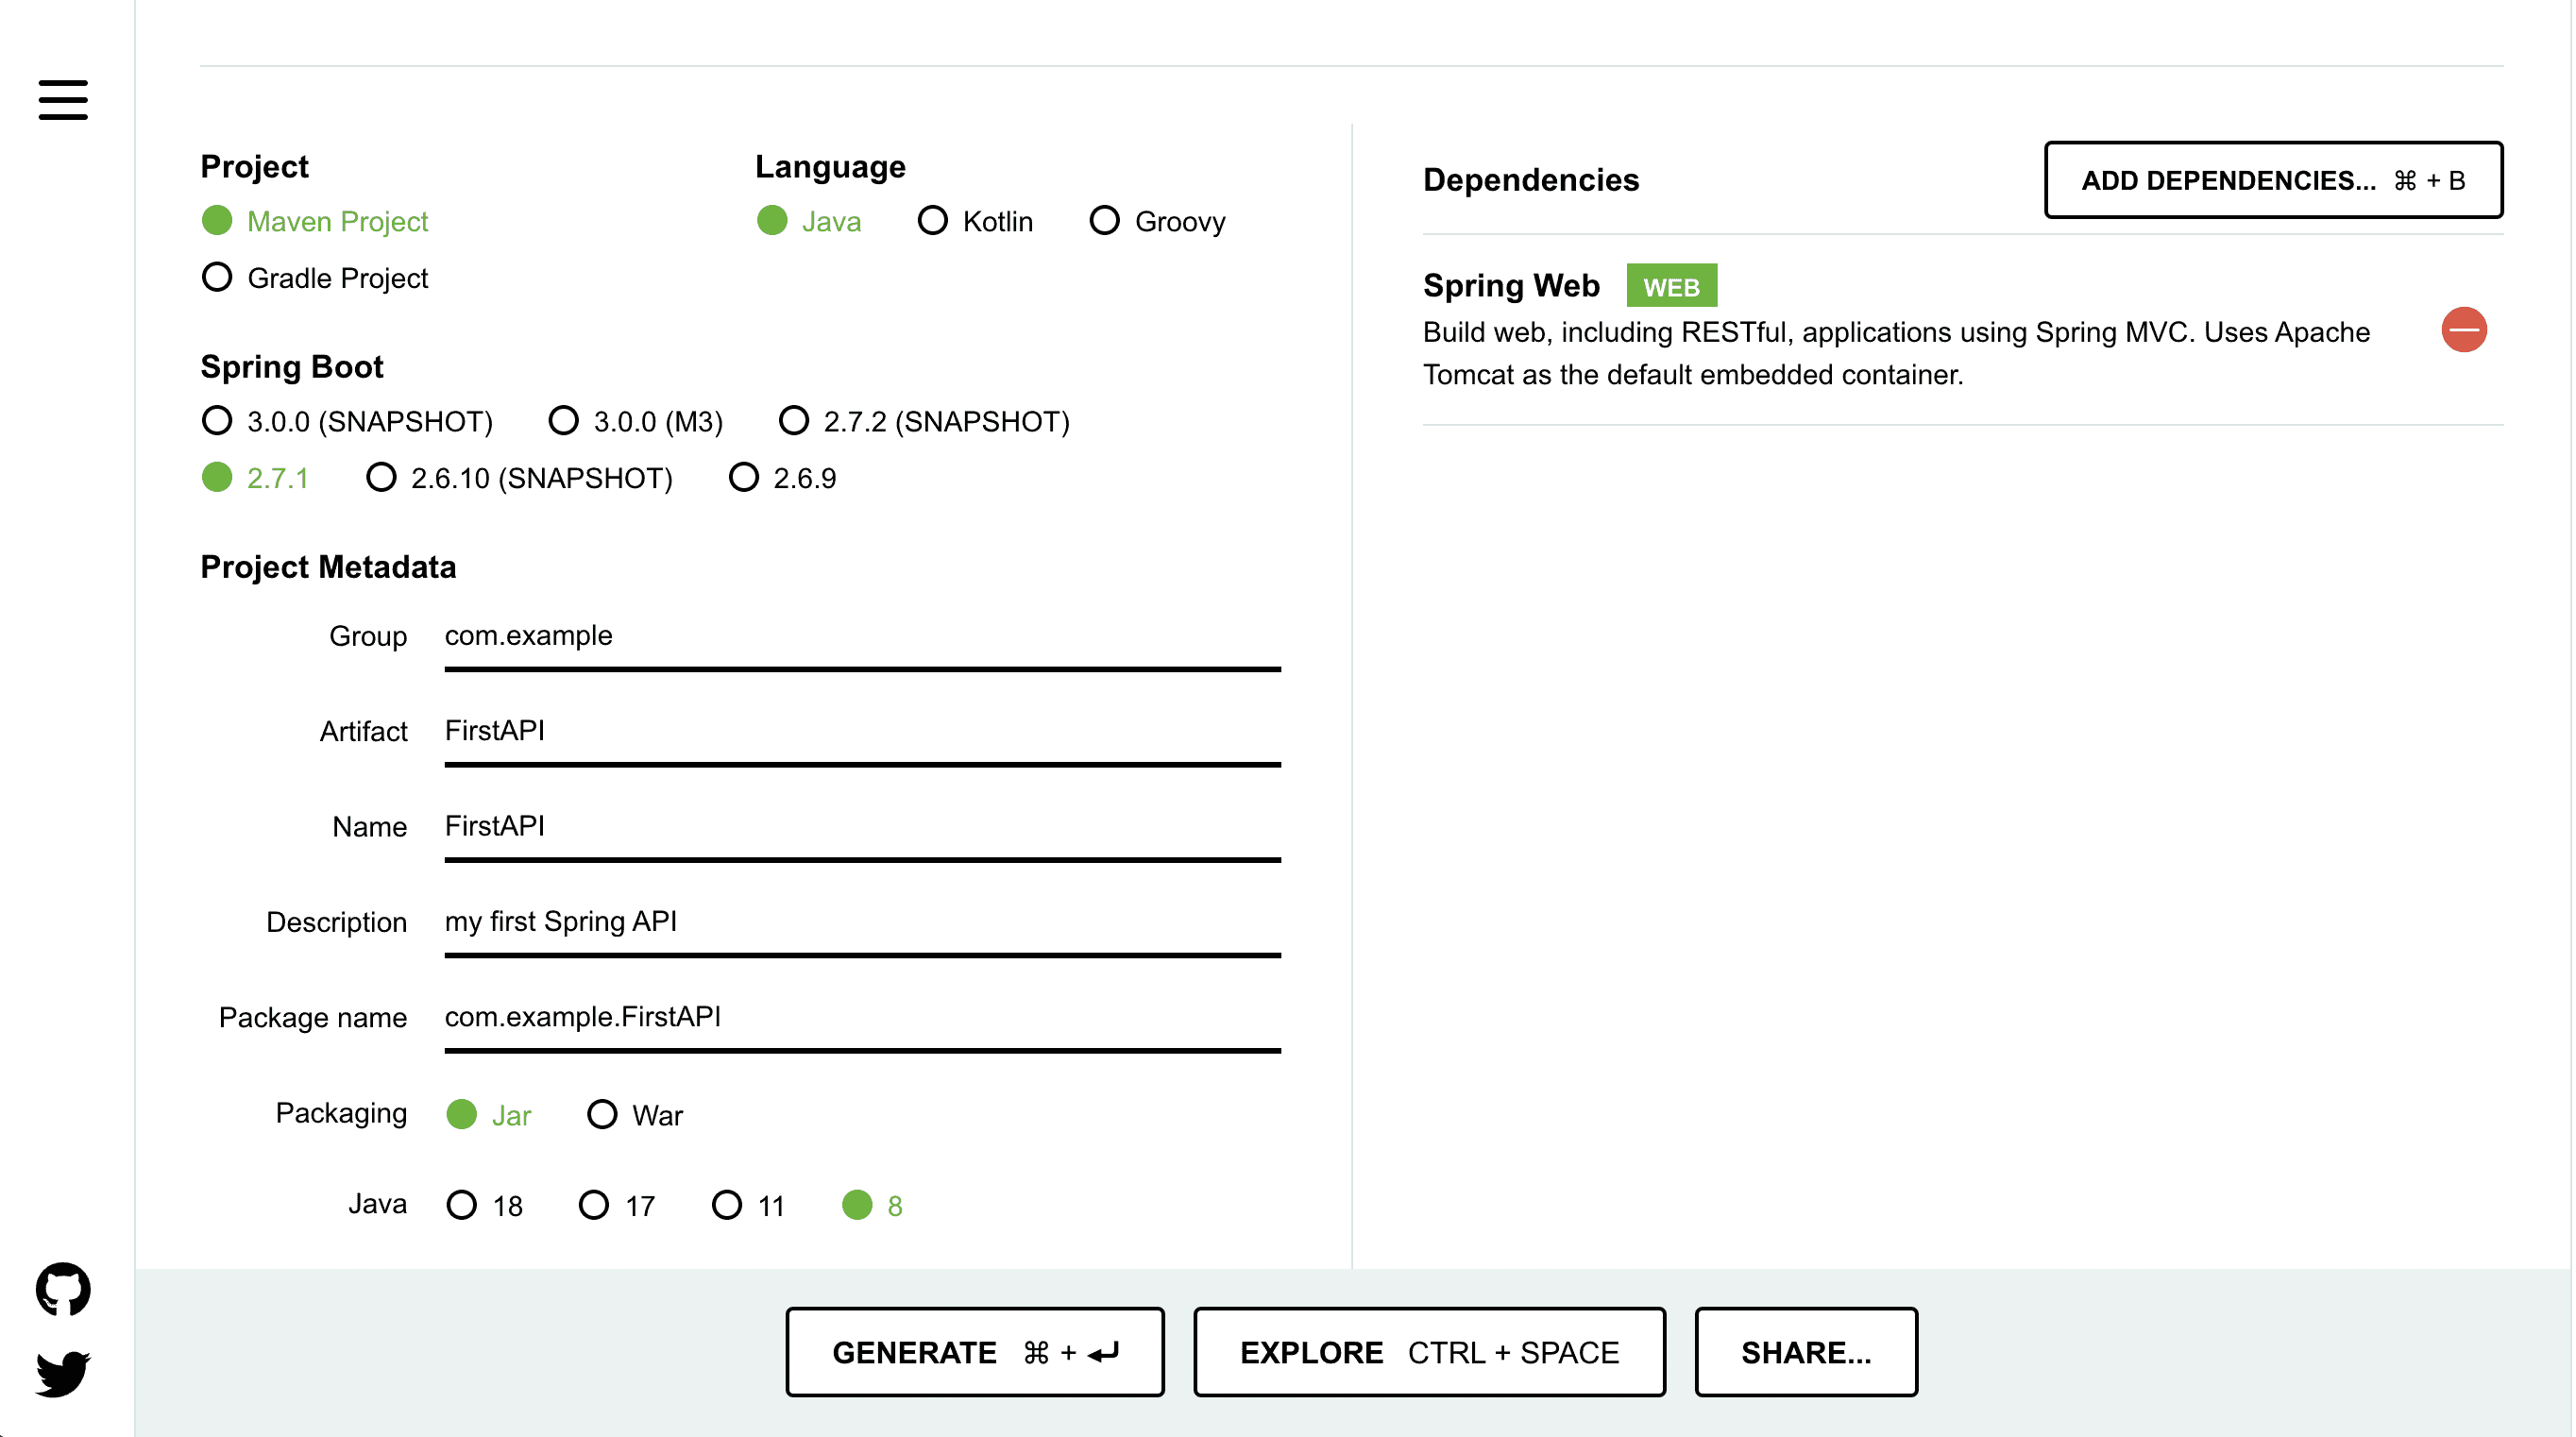Image resolution: width=2576 pixels, height=1437 pixels.
Task: Open the hamburger menu
Action: click(x=63, y=100)
